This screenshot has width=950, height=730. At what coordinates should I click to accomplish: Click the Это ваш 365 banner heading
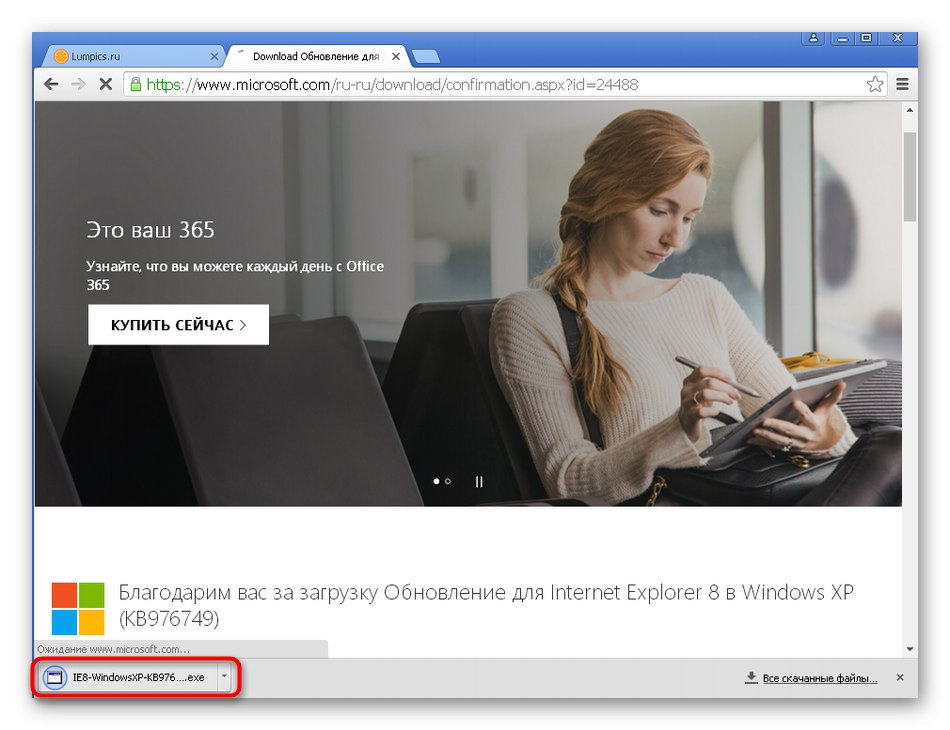point(150,230)
